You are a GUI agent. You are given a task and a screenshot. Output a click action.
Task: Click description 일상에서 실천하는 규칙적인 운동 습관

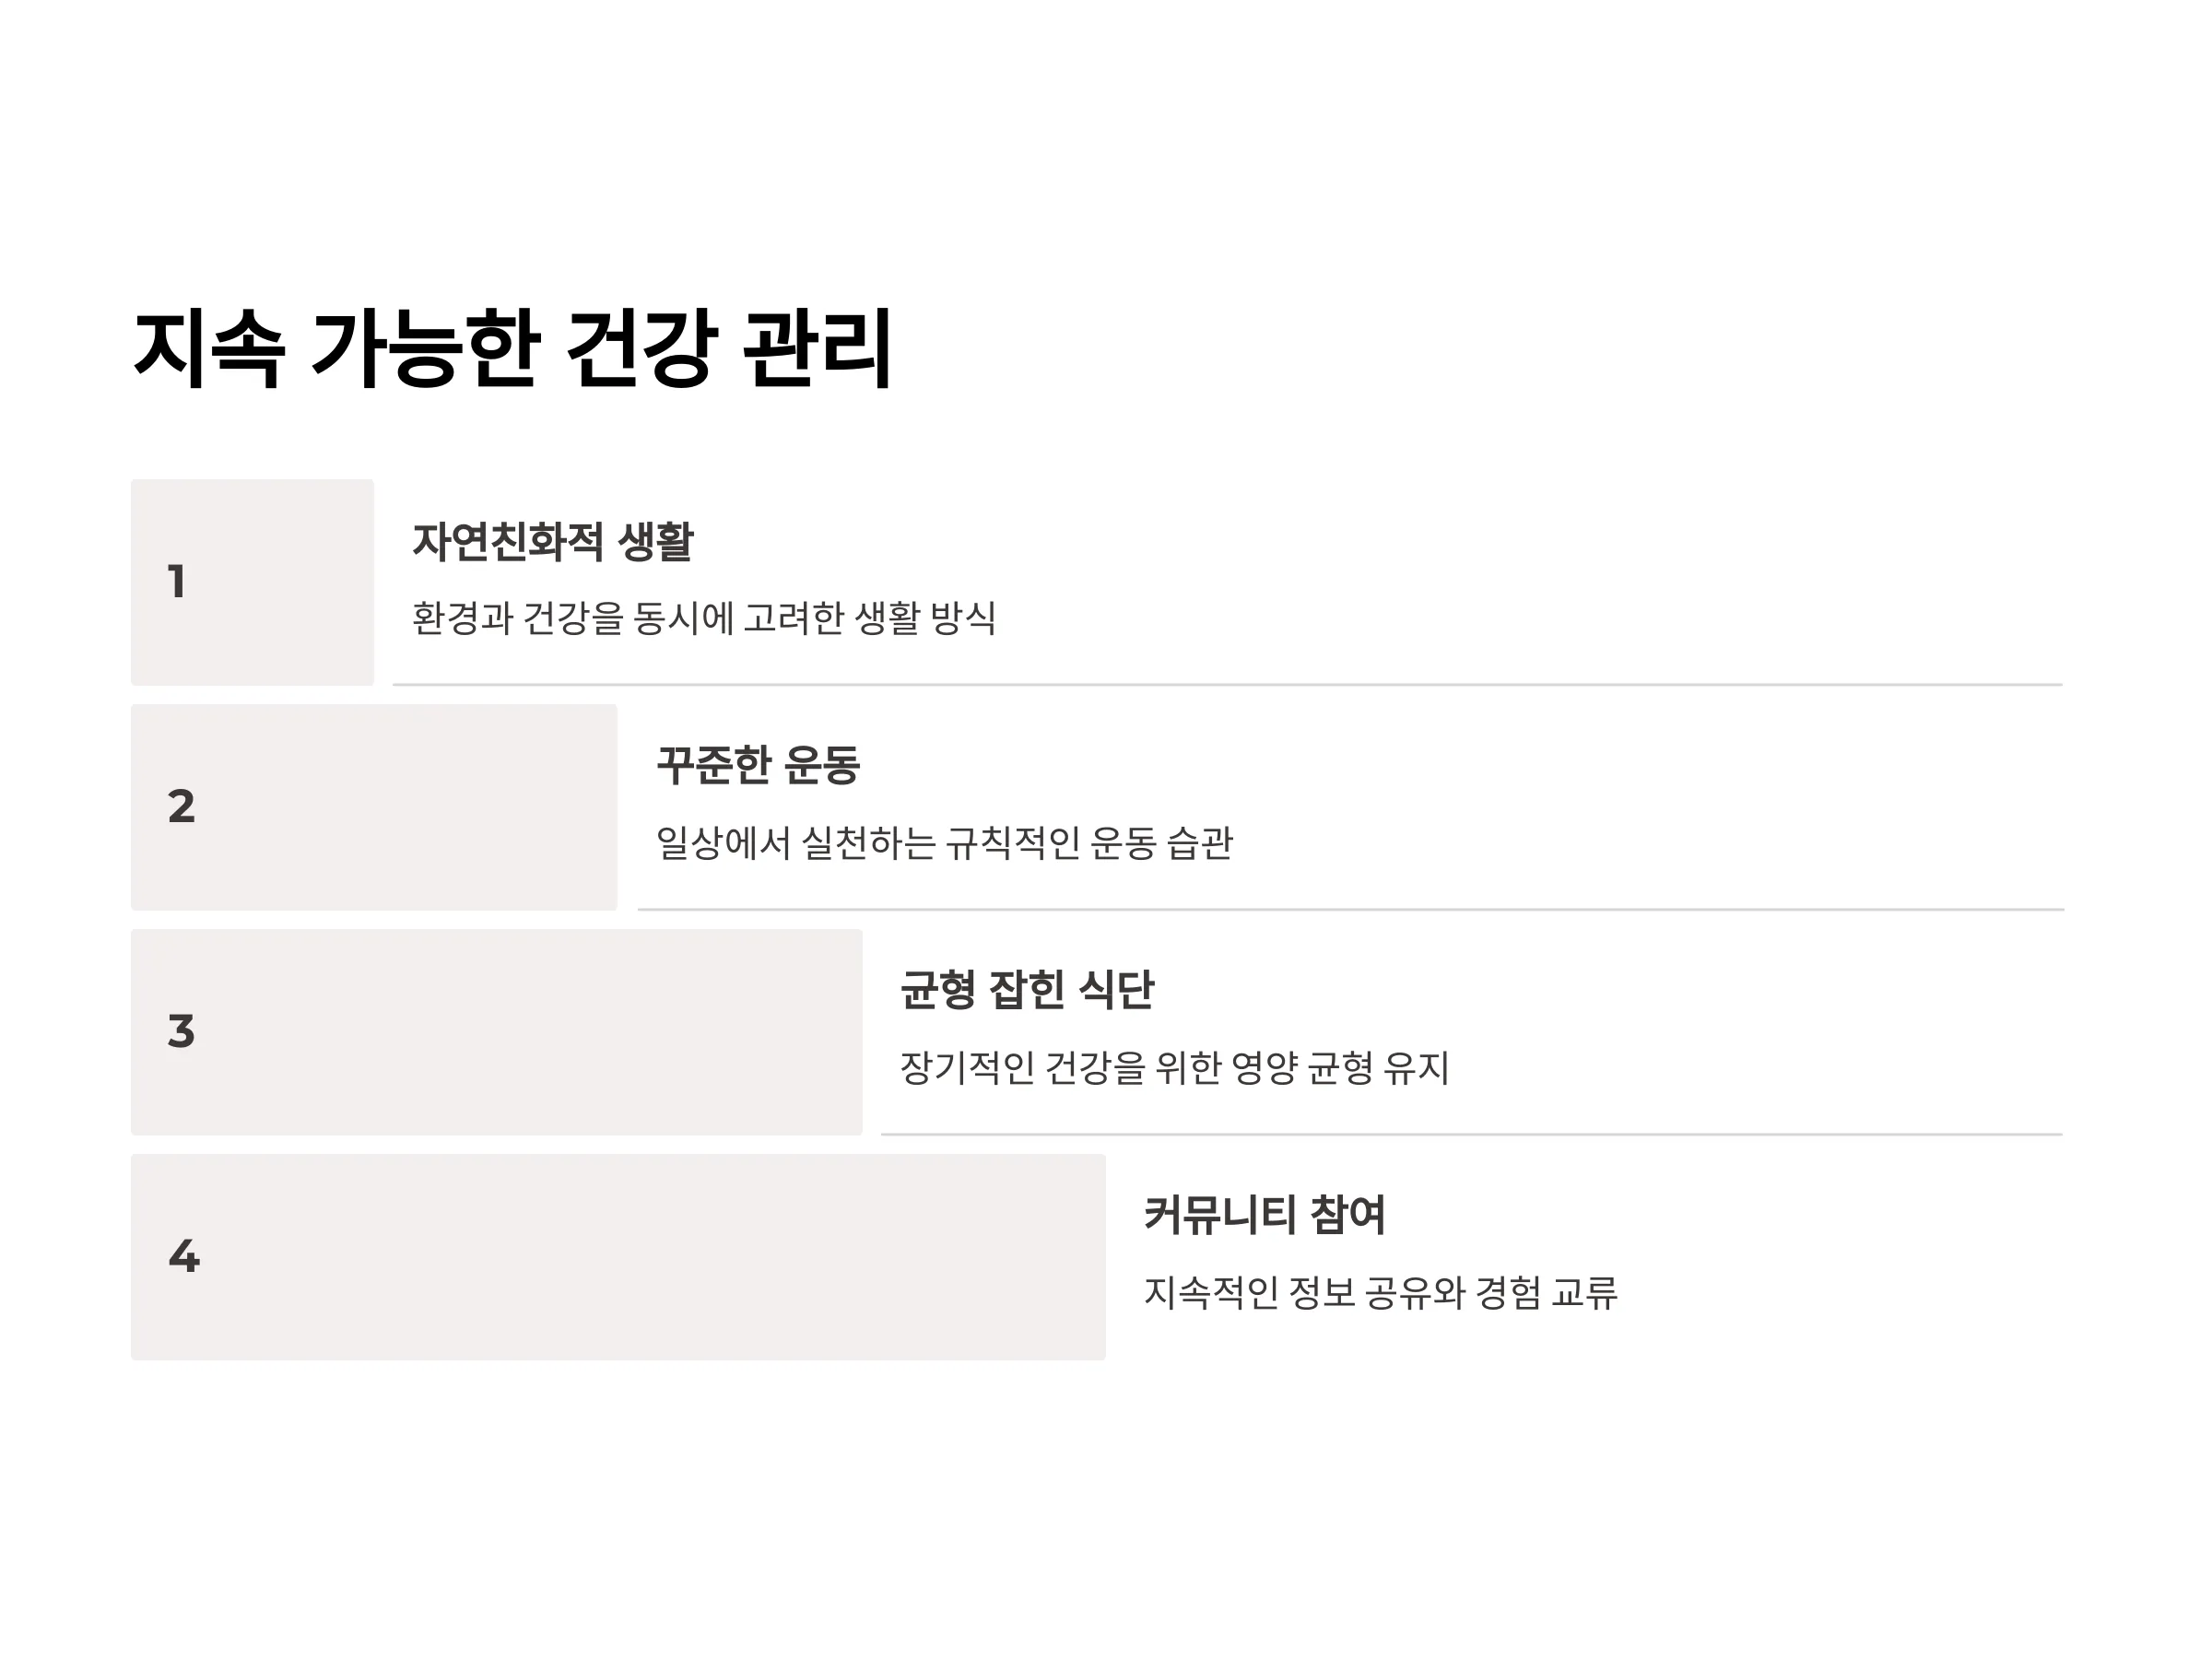pyautogui.click(x=945, y=843)
